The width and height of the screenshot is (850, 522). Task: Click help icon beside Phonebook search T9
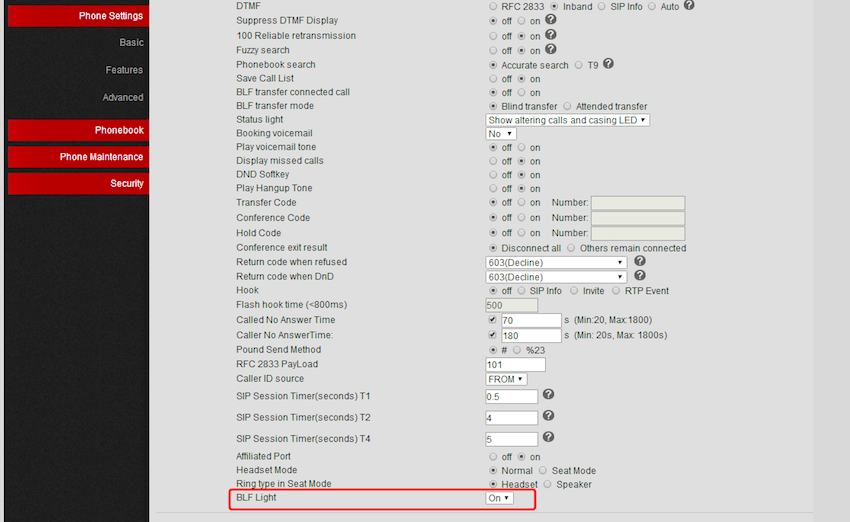(608, 64)
